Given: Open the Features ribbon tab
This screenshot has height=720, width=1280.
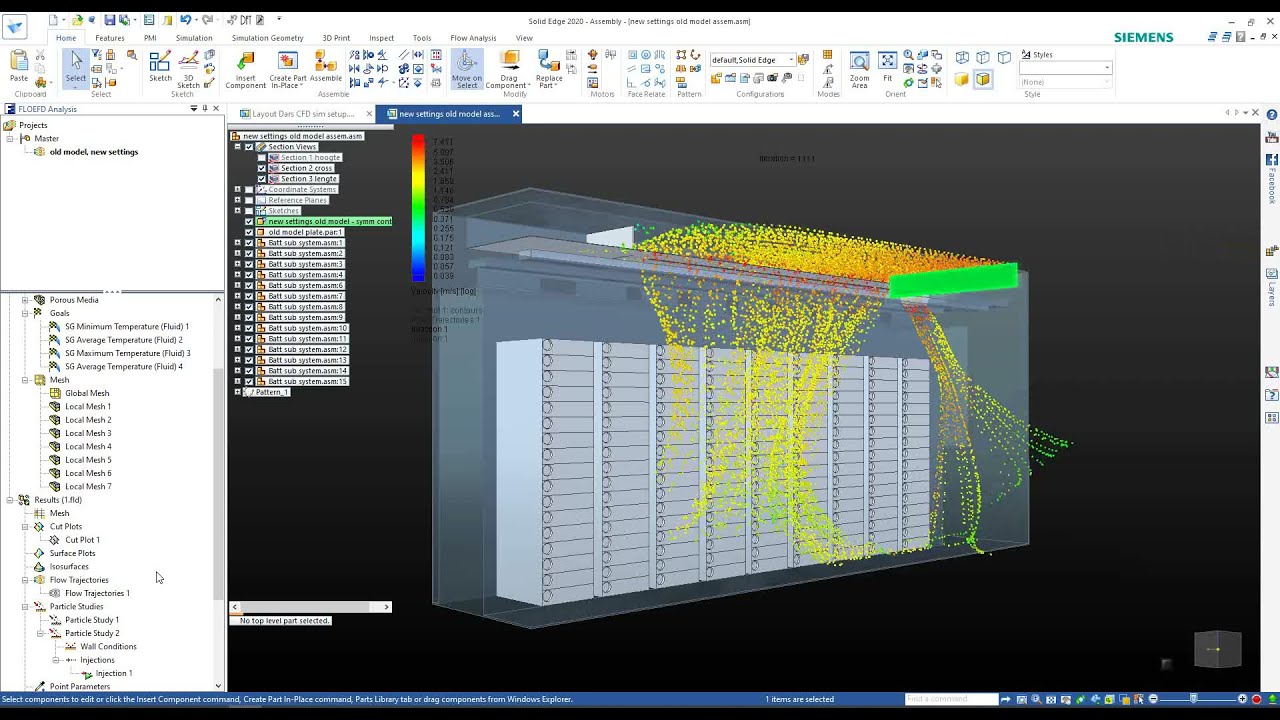Looking at the screenshot, I should coord(110,38).
